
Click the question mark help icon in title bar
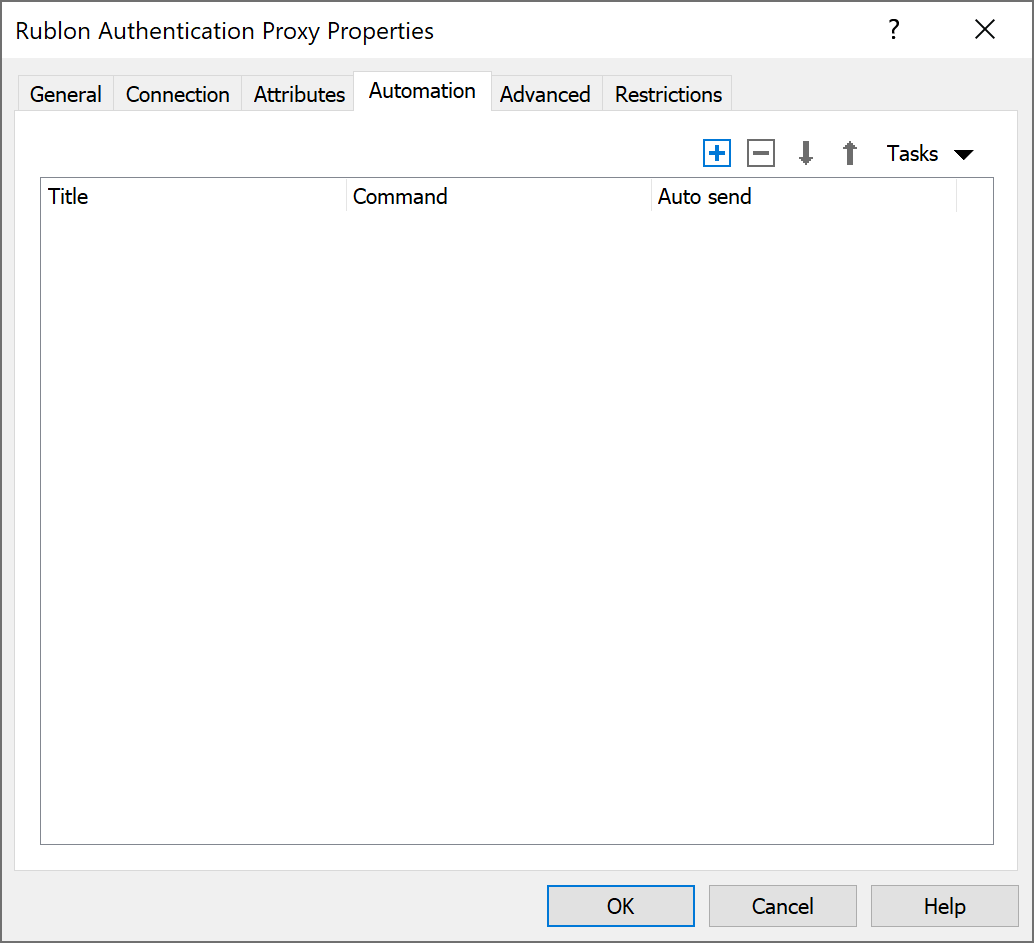[894, 30]
